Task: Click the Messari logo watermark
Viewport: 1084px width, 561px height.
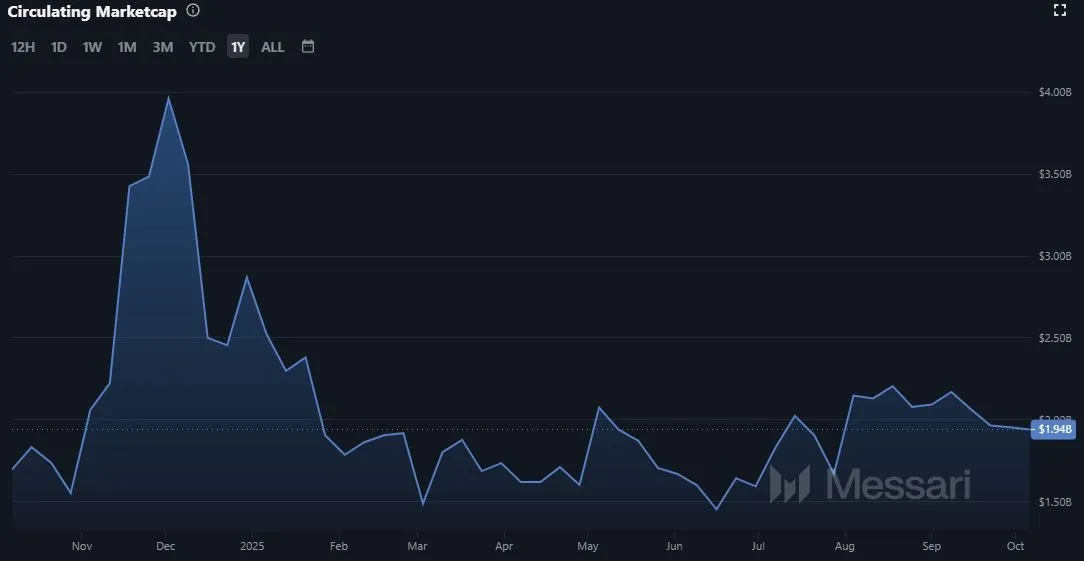Action: click(x=870, y=484)
